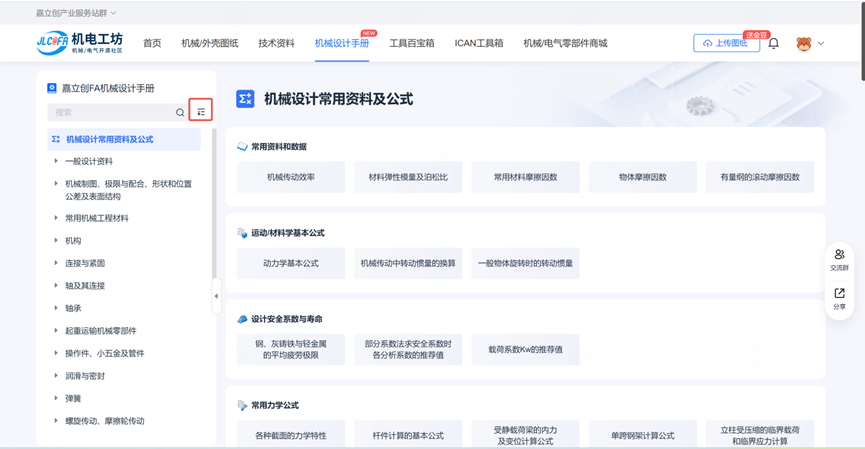865x449 pixels.
Task: Click the 分享 share icon
Action: pos(839,298)
